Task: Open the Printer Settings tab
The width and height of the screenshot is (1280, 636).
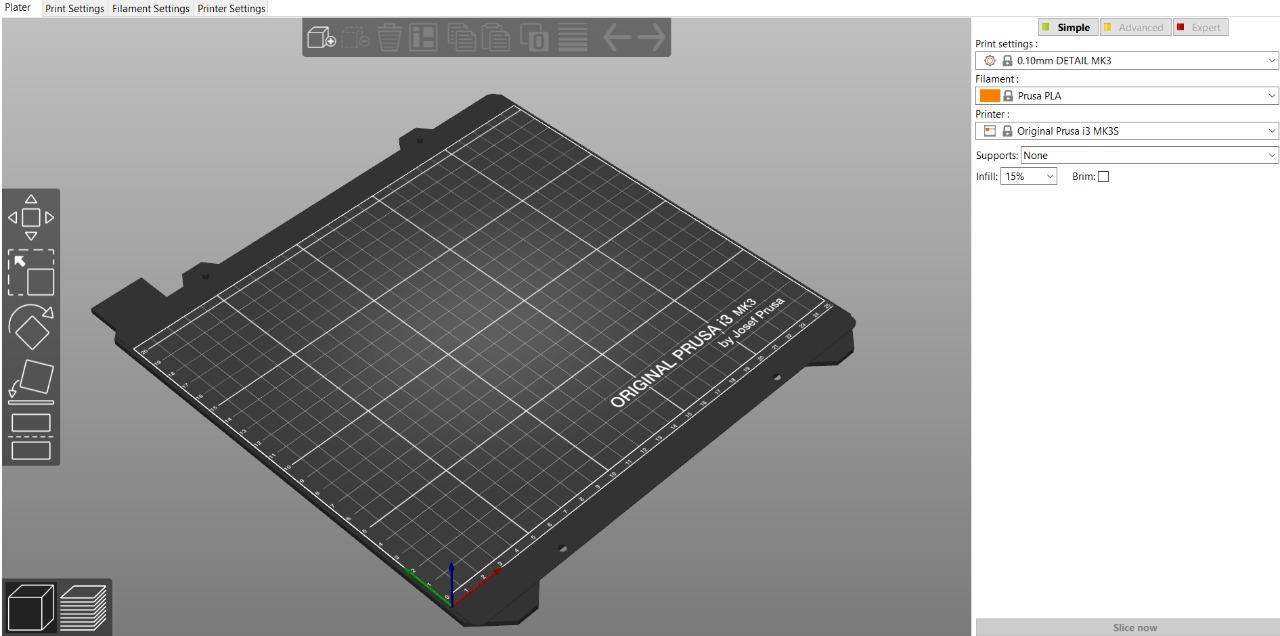Action: 231,8
